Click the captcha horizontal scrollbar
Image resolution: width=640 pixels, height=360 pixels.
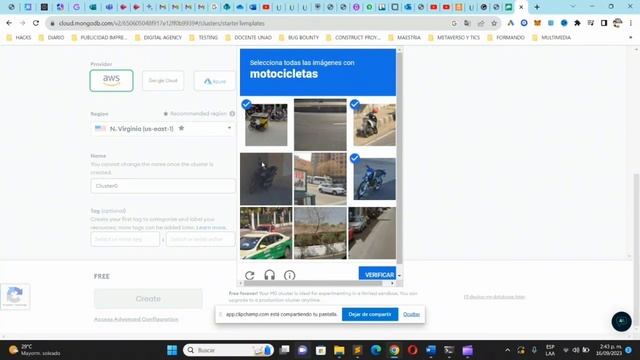tap(313, 283)
